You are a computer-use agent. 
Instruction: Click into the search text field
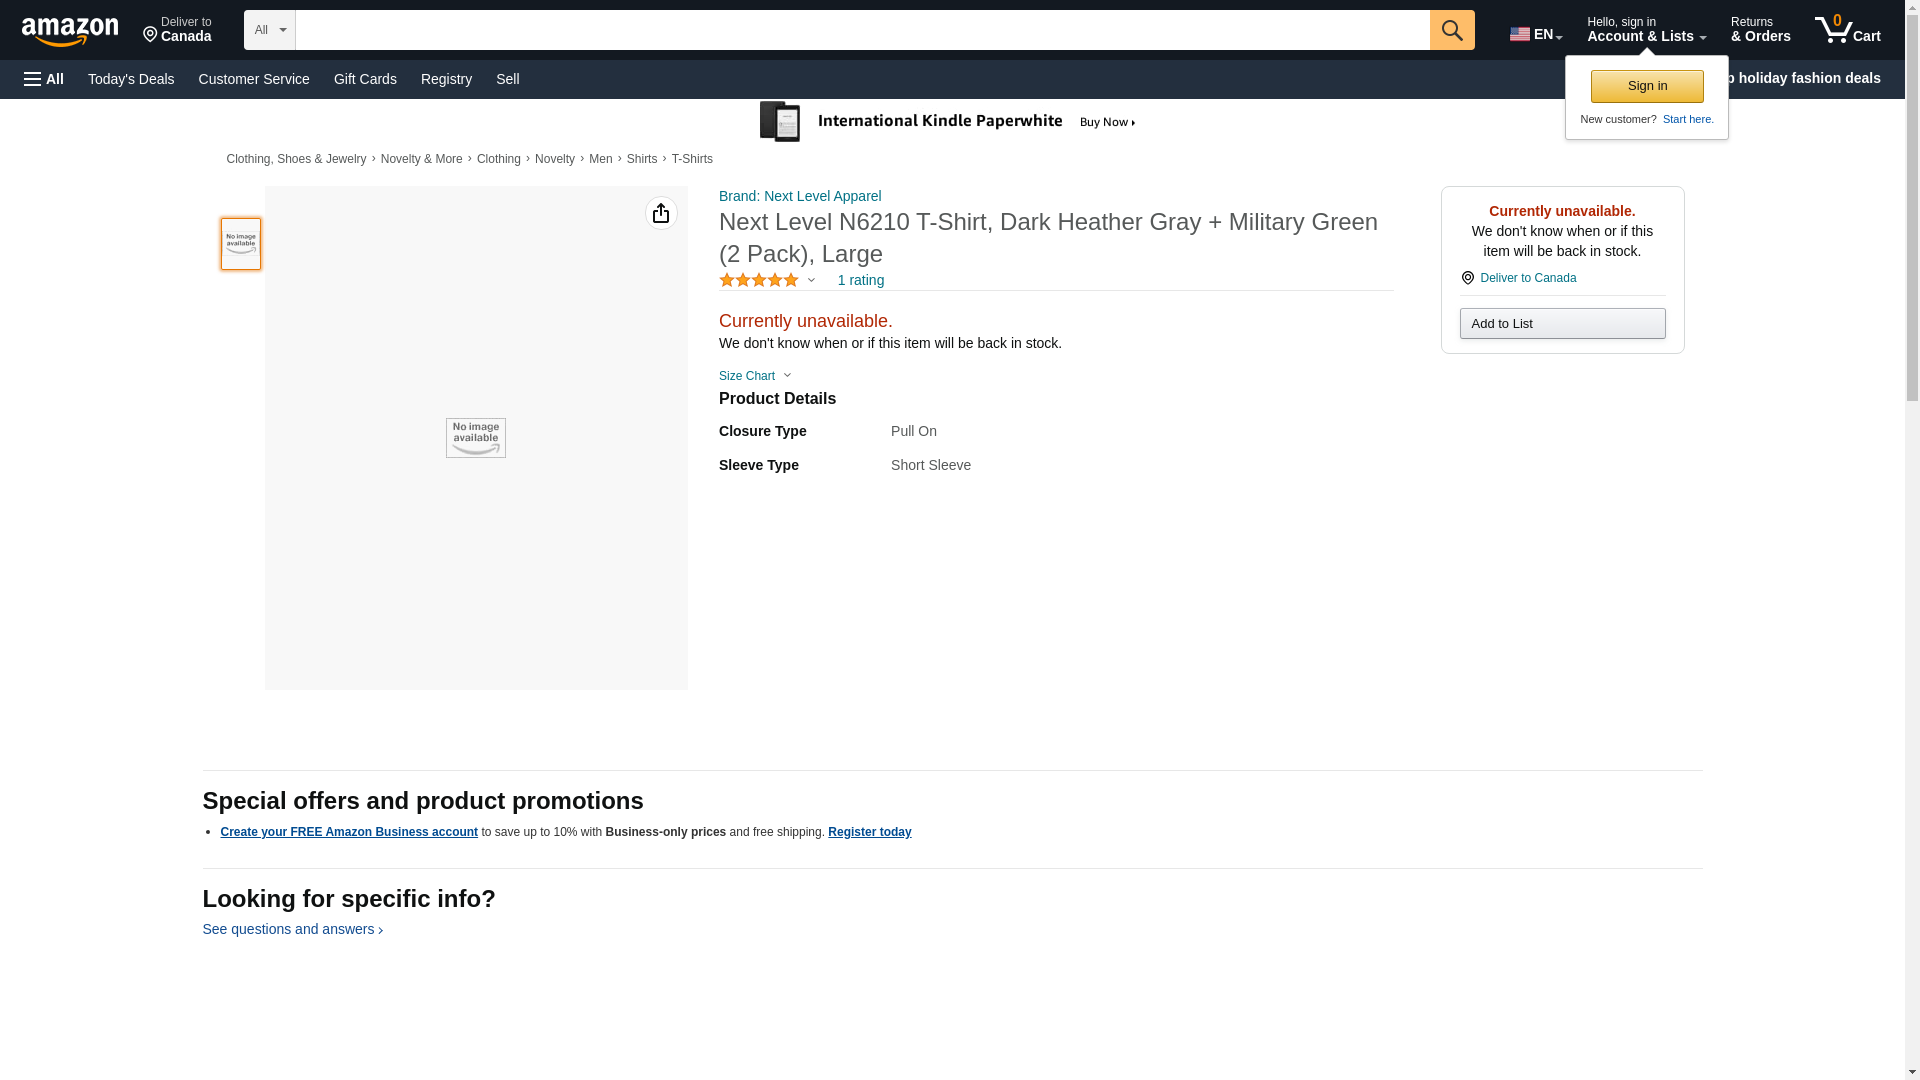pos(861,30)
